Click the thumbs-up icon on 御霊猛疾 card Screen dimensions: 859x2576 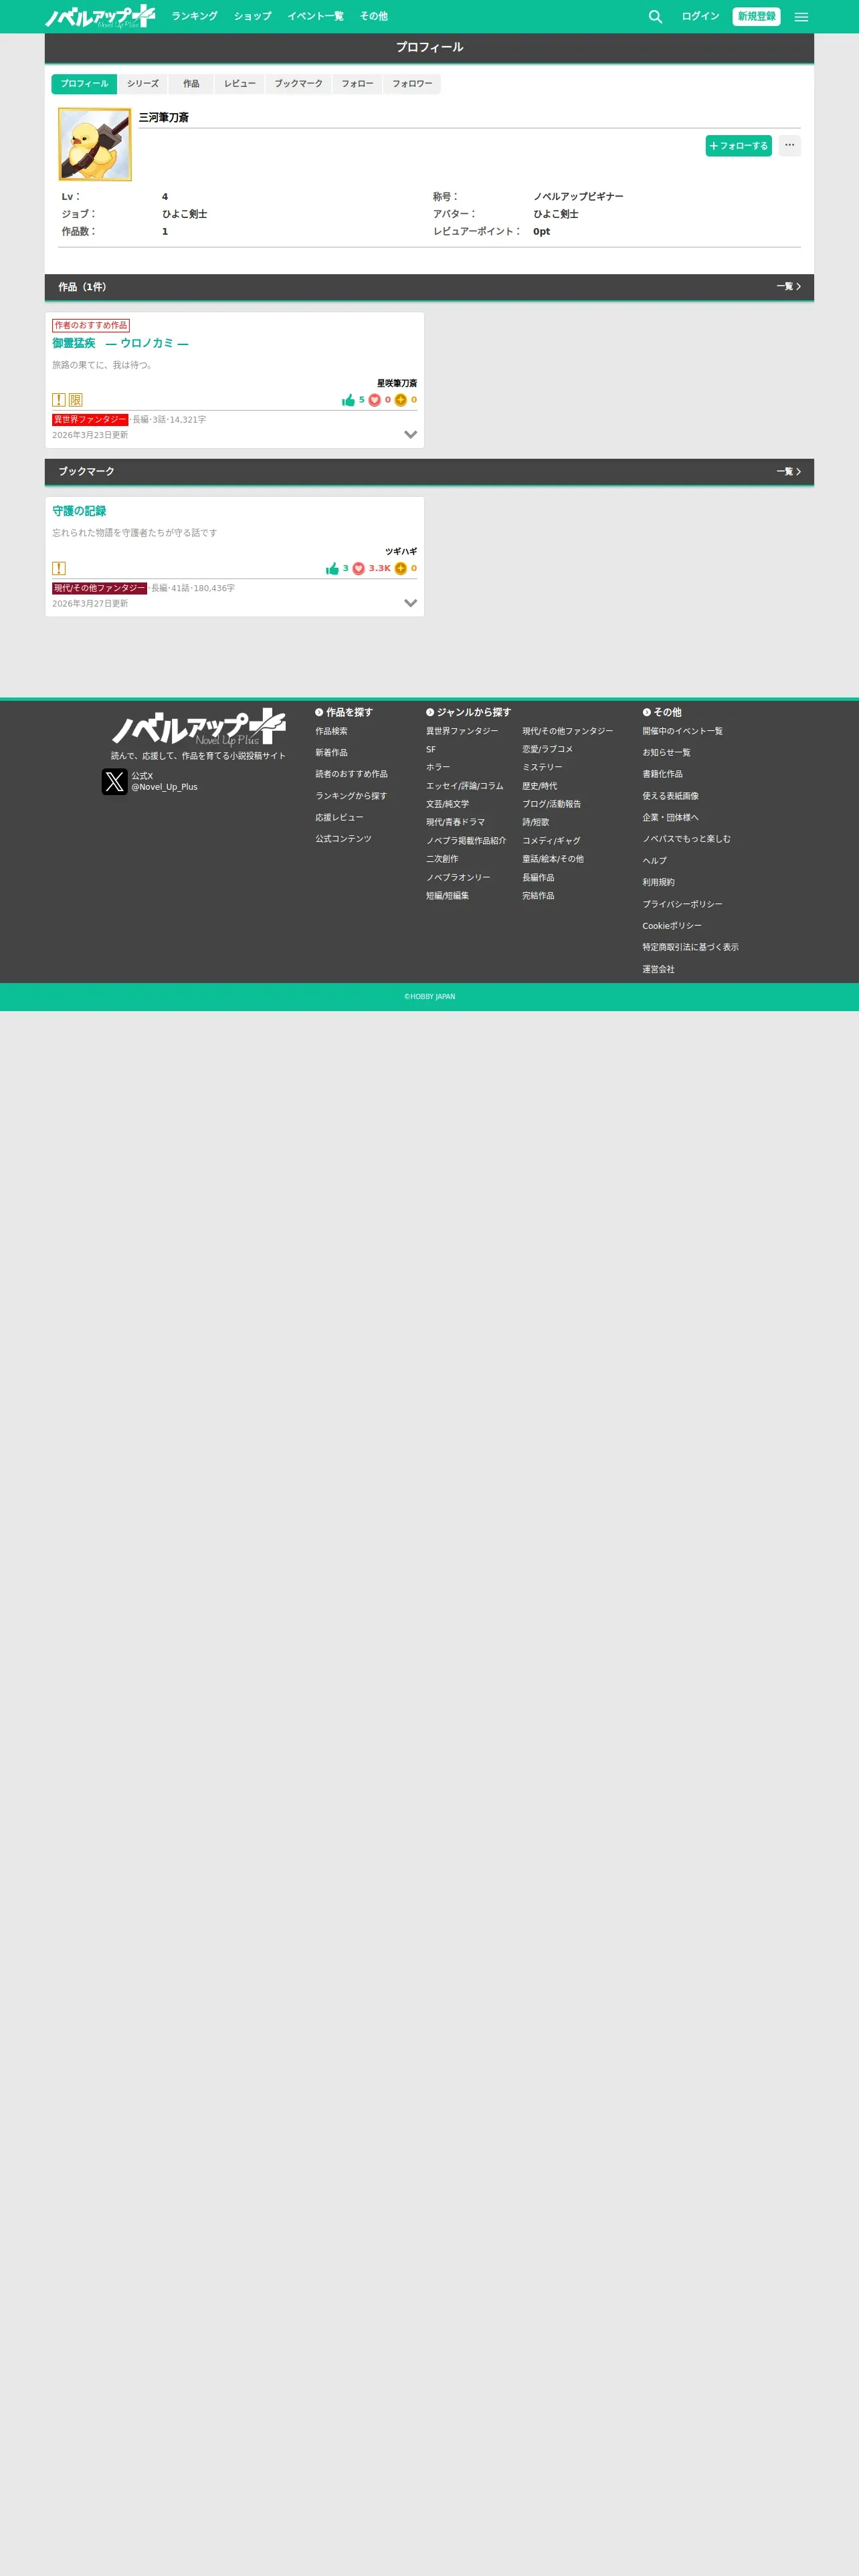pyautogui.click(x=348, y=400)
